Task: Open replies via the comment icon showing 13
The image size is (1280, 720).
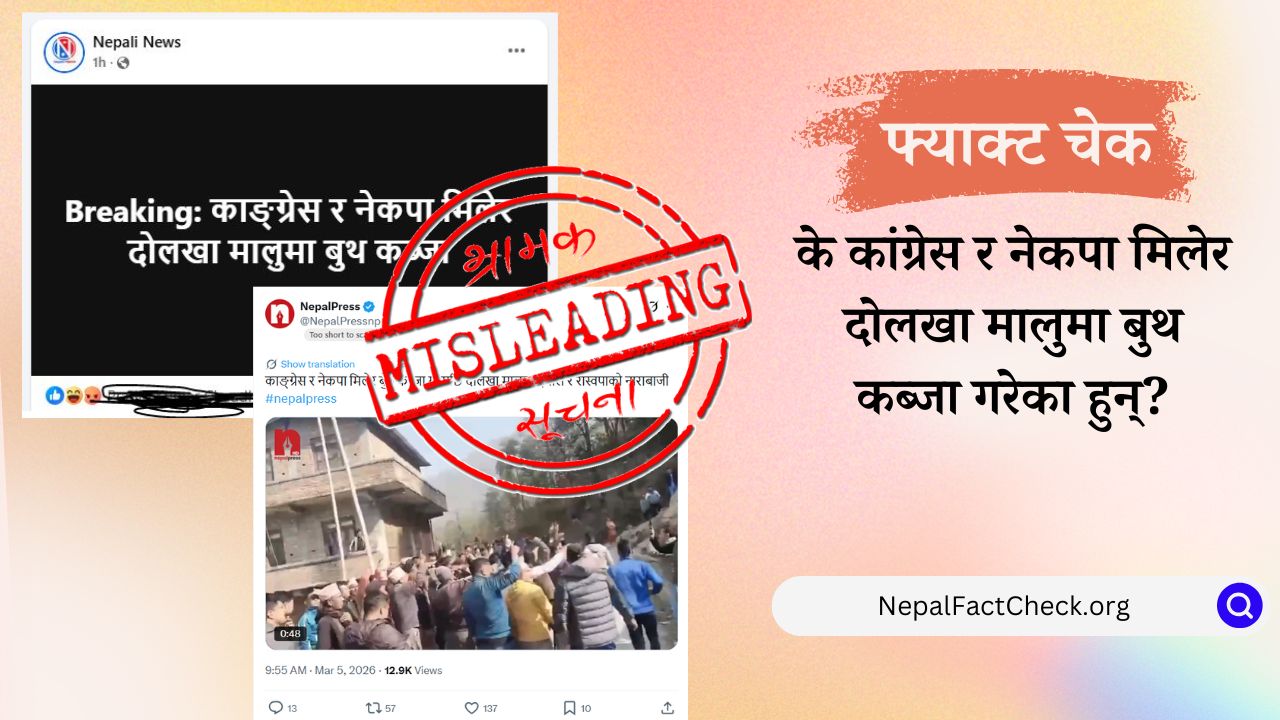Action: tap(276, 707)
